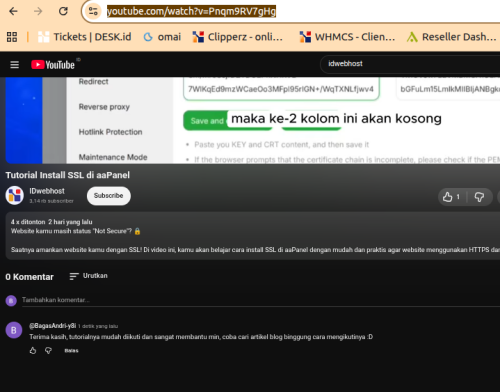Go back with the browser back arrow

coord(13,11)
